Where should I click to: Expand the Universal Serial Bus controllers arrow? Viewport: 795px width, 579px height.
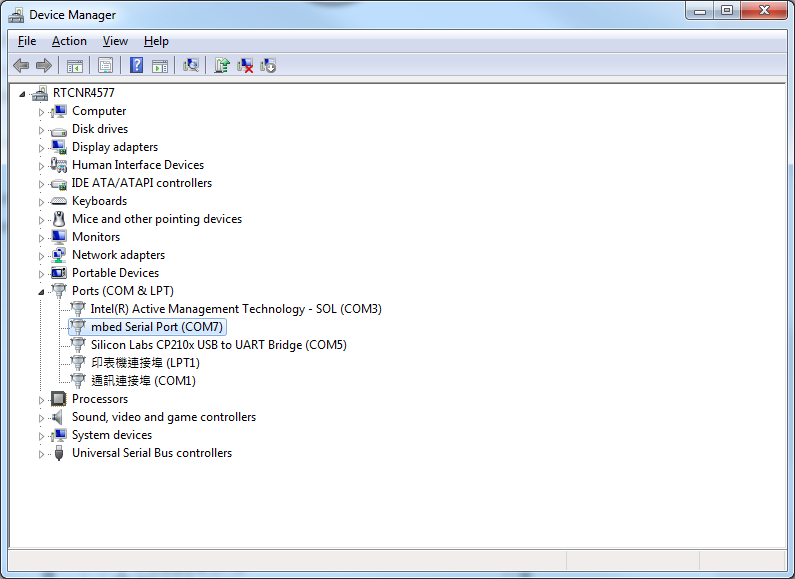click(x=42, y=454)
